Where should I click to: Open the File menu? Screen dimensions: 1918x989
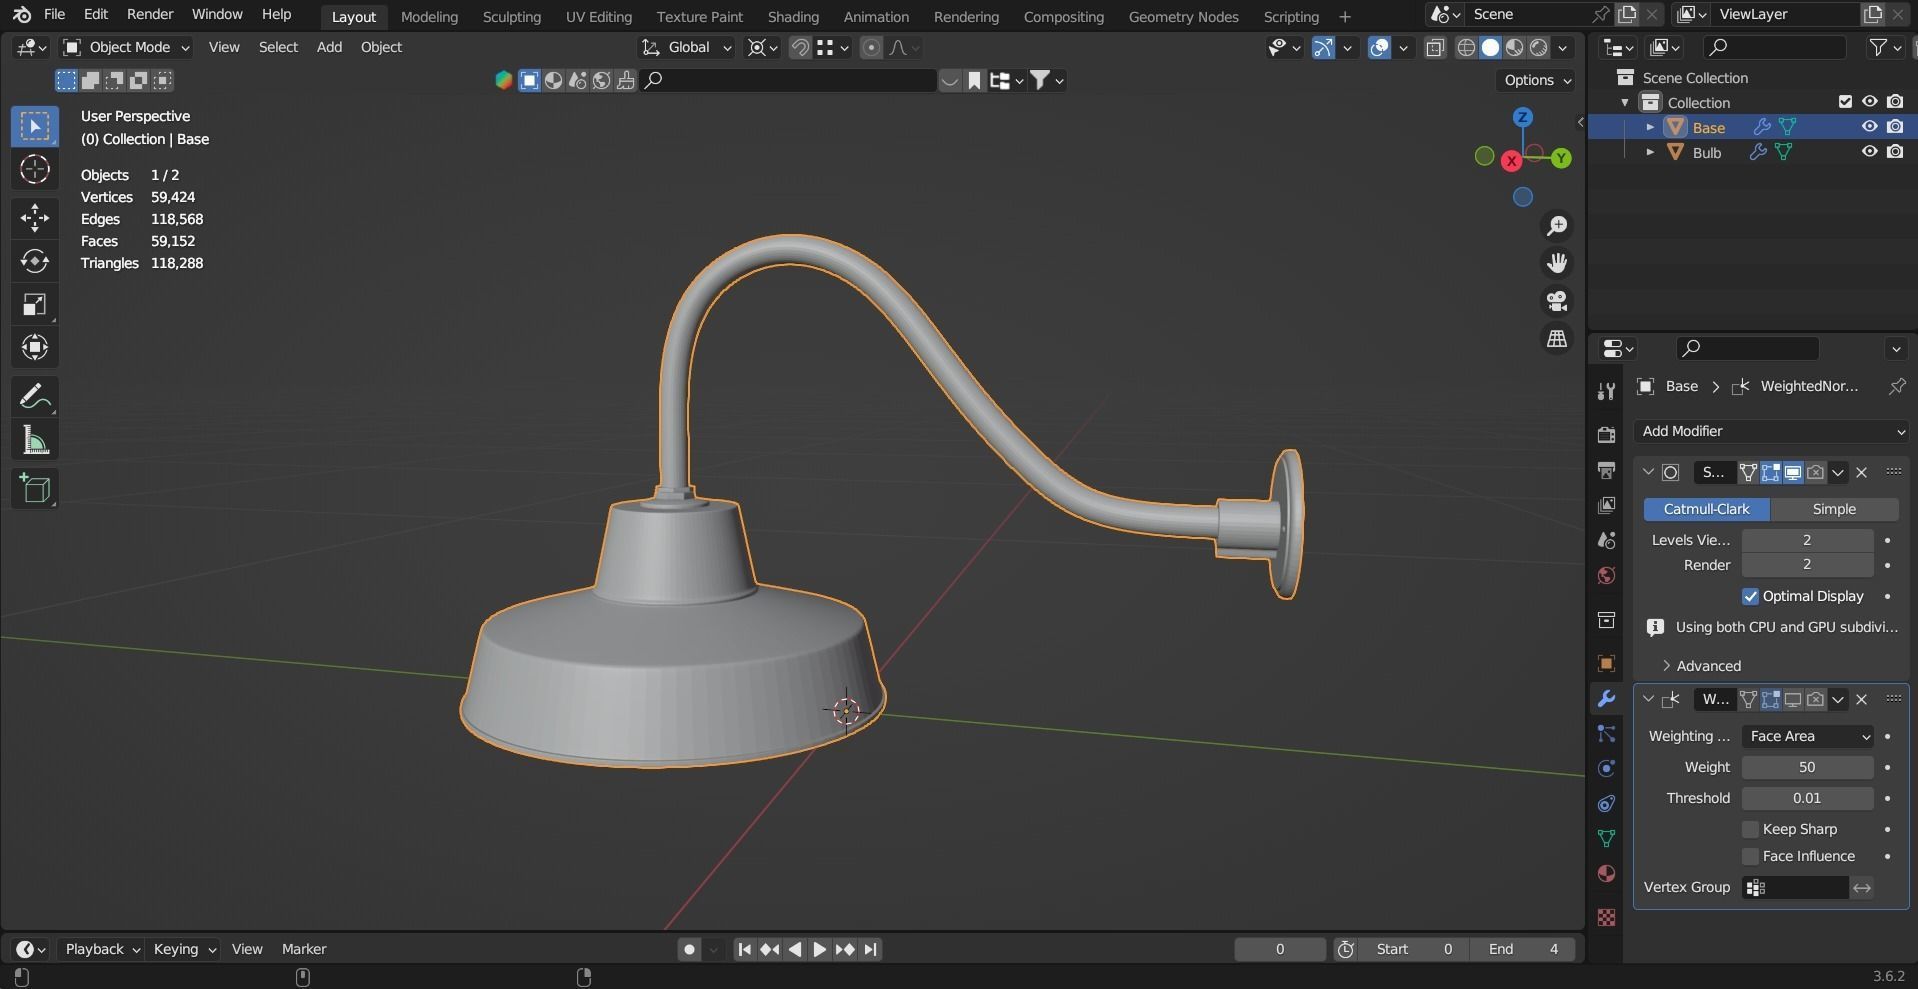55,14
